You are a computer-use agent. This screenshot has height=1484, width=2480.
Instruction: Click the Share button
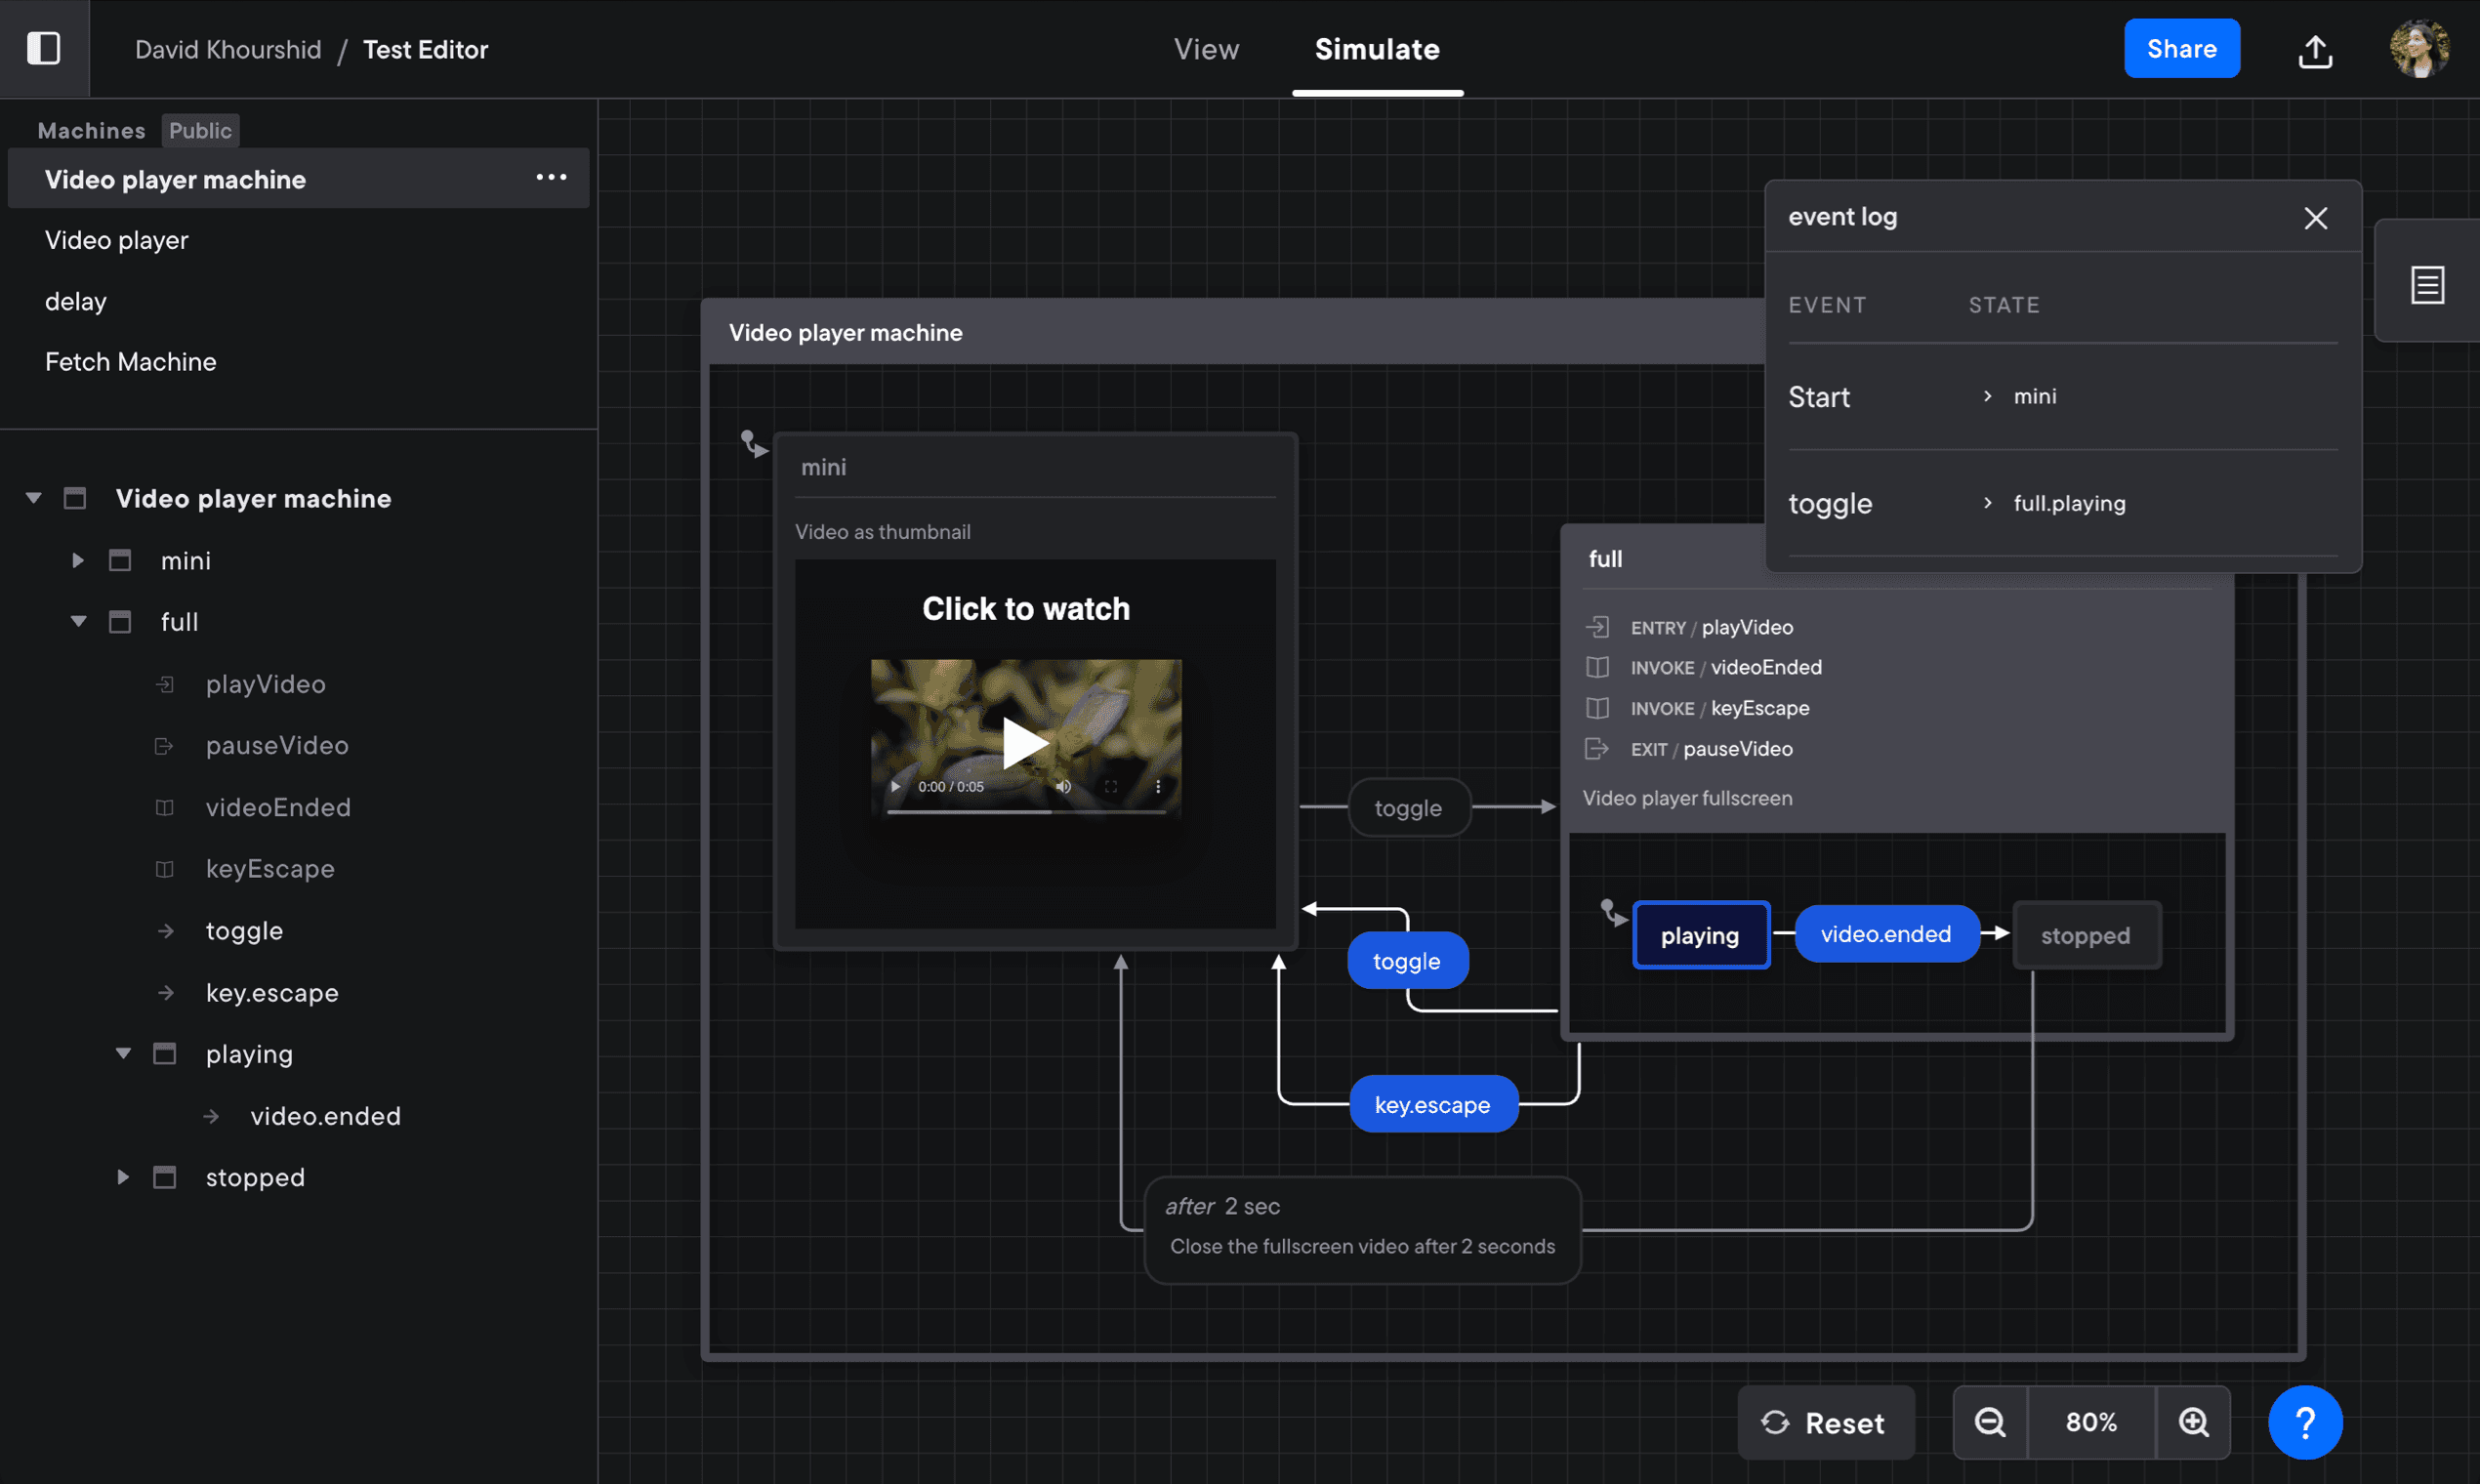(2181, 47)
